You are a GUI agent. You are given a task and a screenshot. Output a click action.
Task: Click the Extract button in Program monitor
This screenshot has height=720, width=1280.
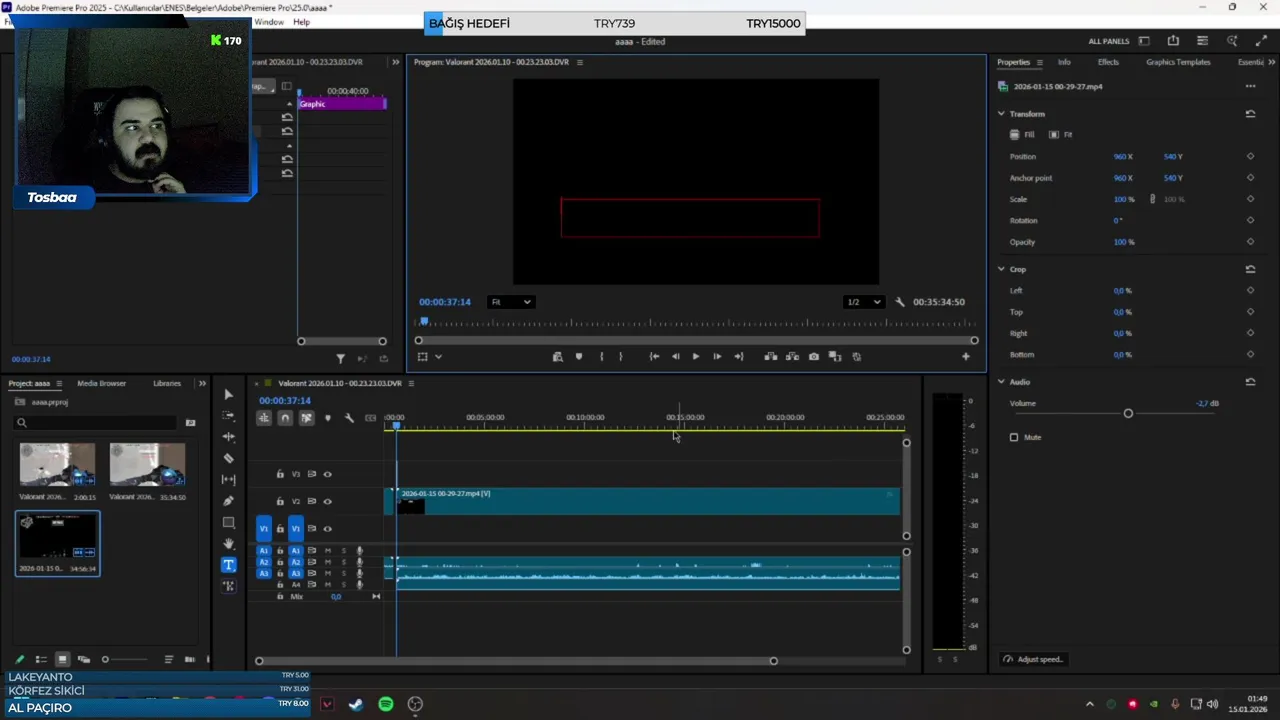pyautogui.click(x=792, y=357)
